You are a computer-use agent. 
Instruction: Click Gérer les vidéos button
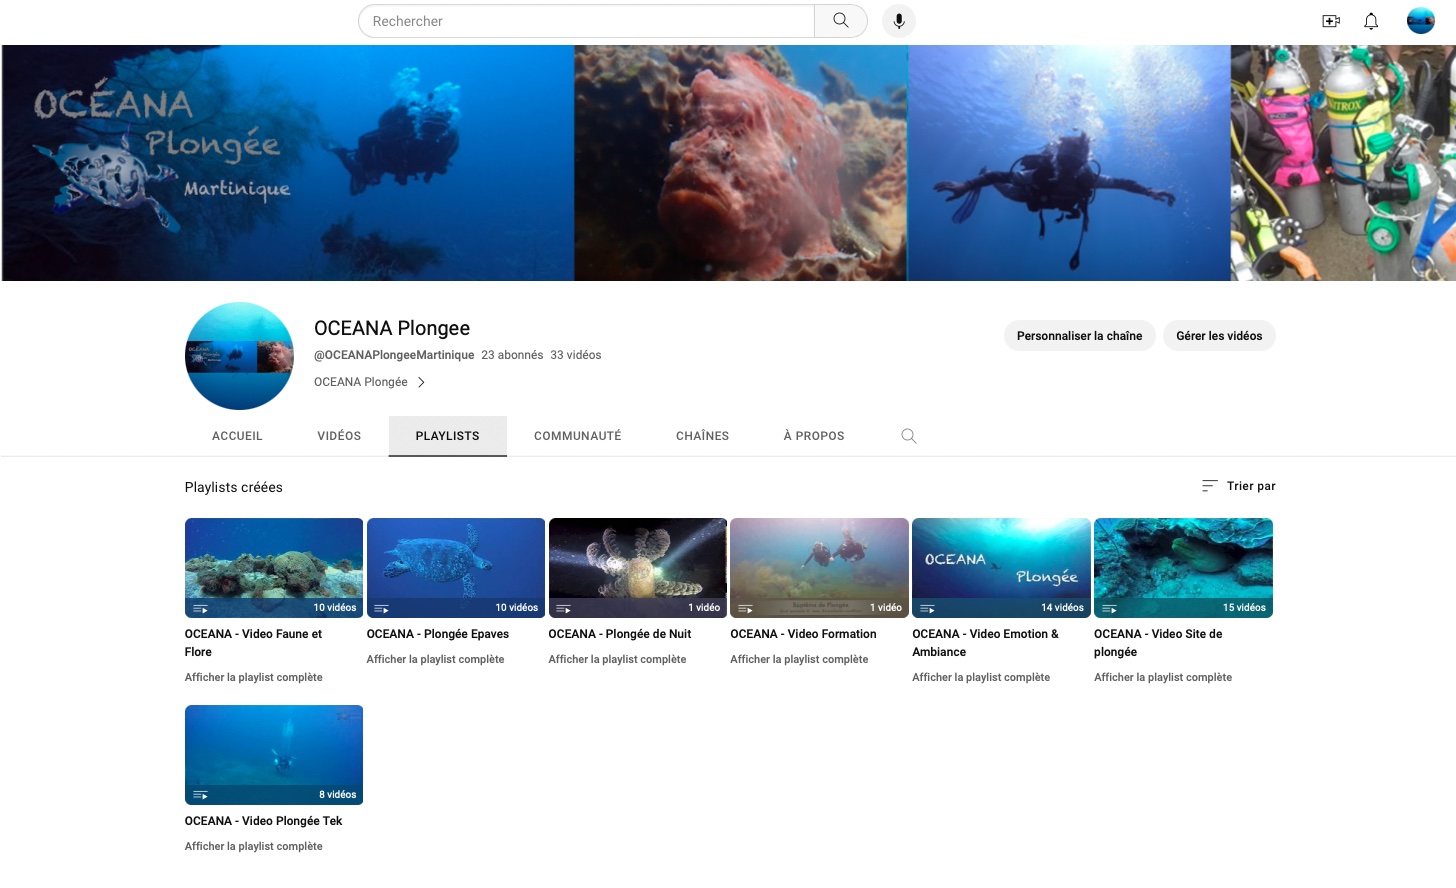(1219, 336)
